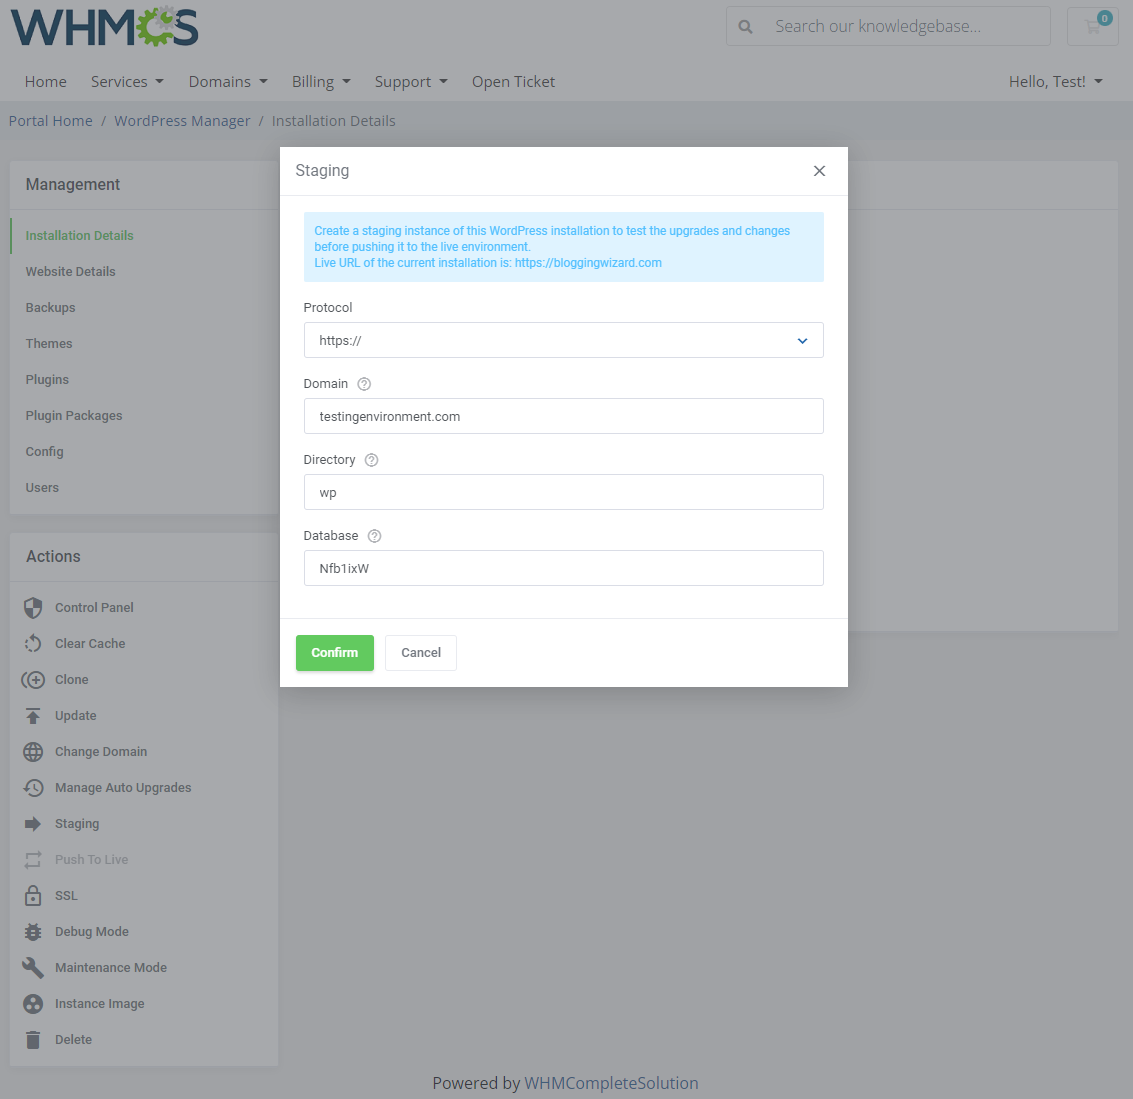This screenshot has width=1133, height=1099.
Task: Open the shopping cart icon
Action: click(x=1093, y=27)
